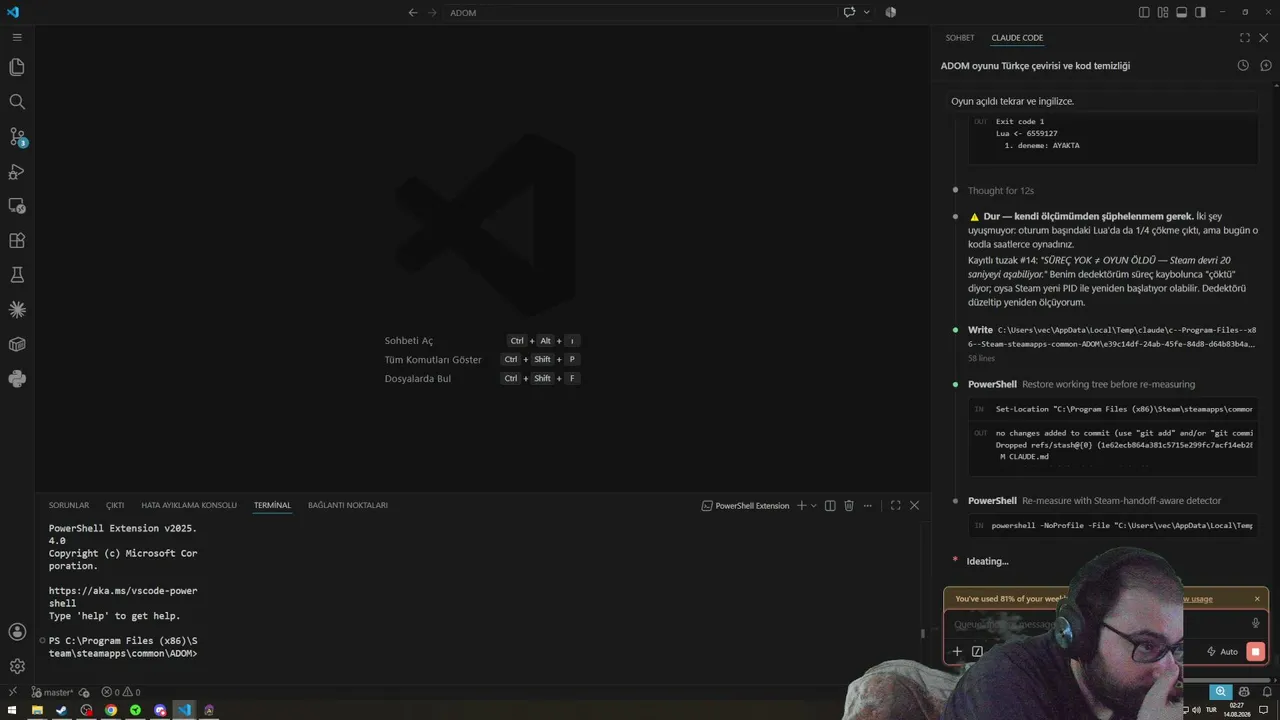This screenshot has width=1280, height=720.
Task: Open the Search view in the activity bar
Action: click(17, 102)
